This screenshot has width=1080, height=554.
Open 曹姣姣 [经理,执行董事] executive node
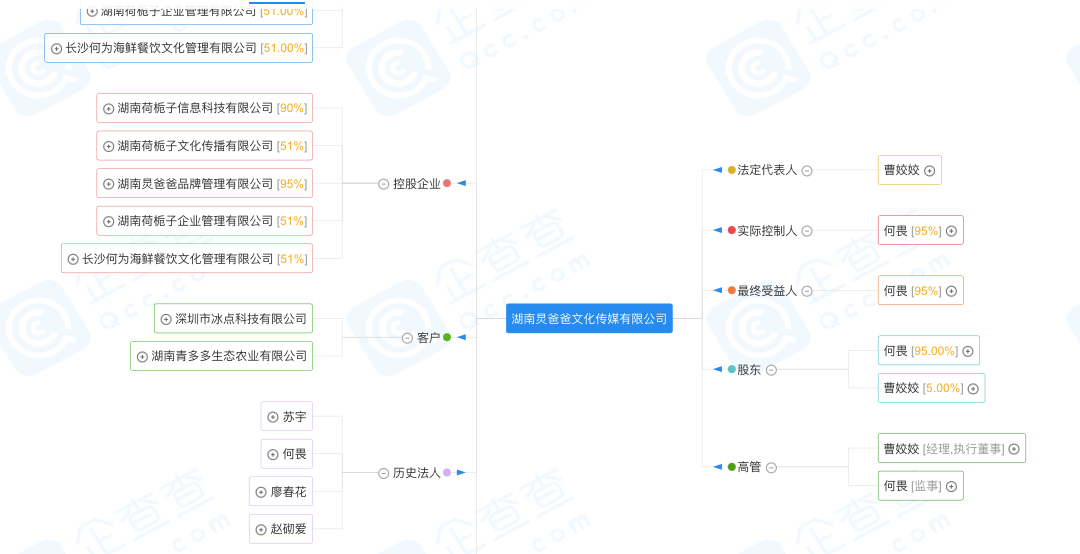[942, 449]
